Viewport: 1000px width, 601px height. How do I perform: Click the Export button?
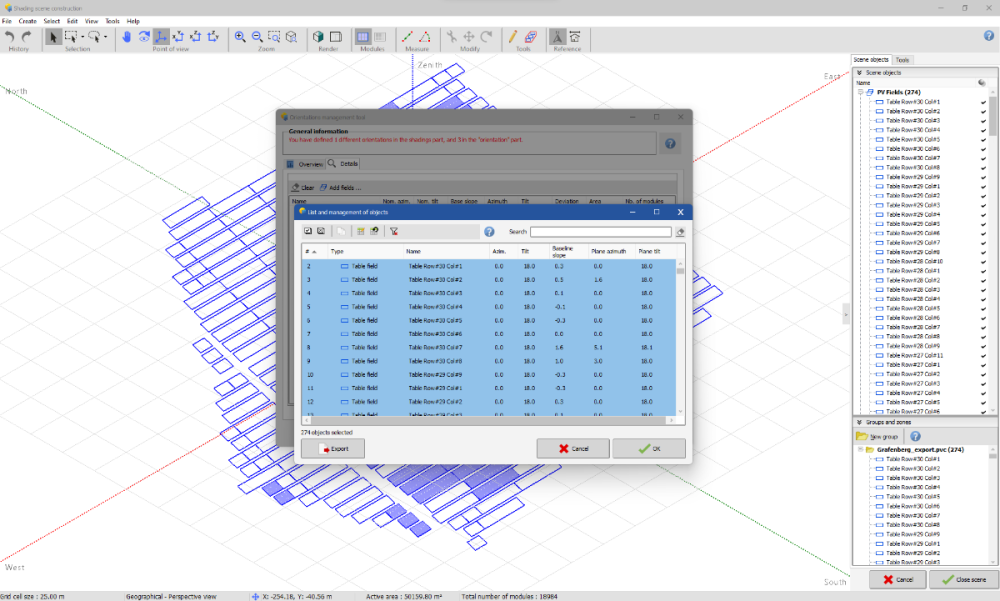click(x=333, y=449)
